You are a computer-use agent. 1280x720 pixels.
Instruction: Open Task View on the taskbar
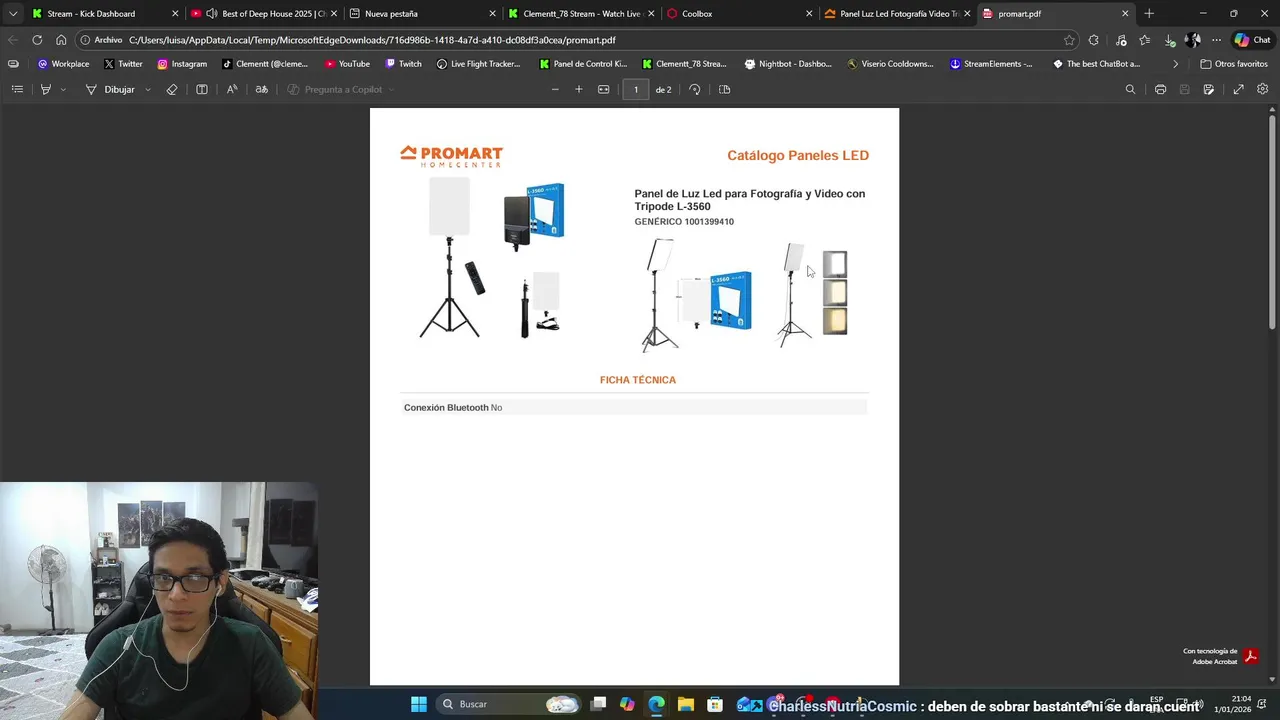[598, 704]
